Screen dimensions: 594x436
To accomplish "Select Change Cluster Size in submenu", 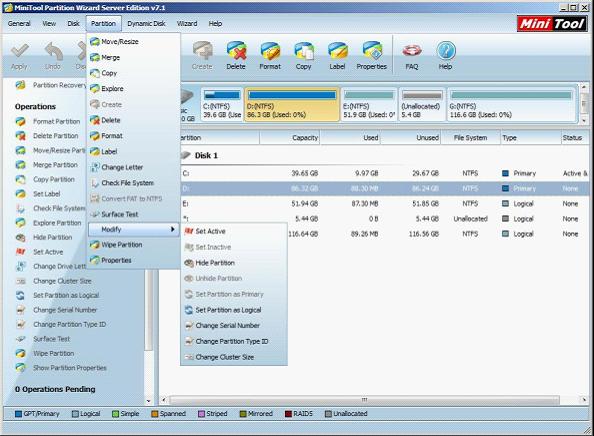I will click(x=234, y=357).
